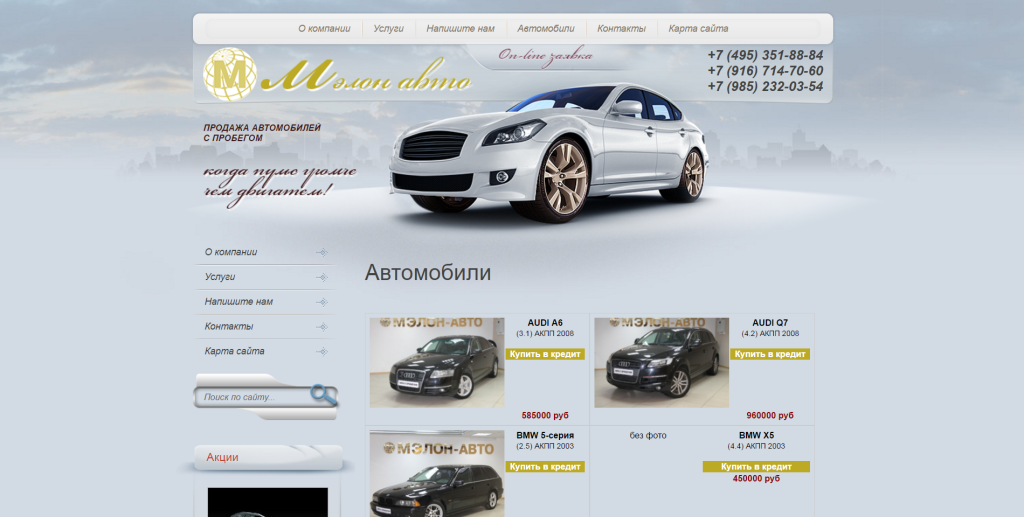Select 'Карта сайта' in the sidebar menu
This screenshot has height=517, width=1024.
pos(234,351)
